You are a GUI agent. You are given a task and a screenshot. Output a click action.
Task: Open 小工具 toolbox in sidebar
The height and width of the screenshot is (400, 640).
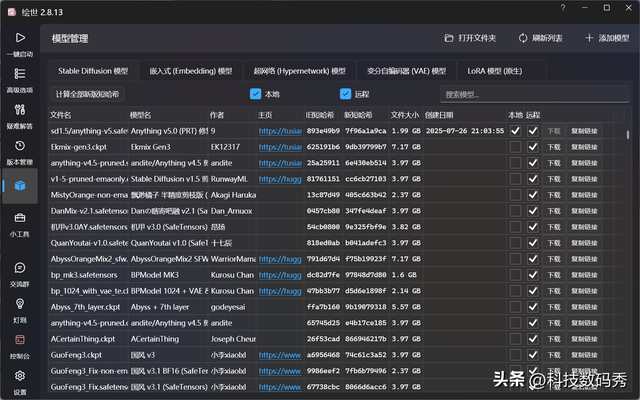coord(20,224)
